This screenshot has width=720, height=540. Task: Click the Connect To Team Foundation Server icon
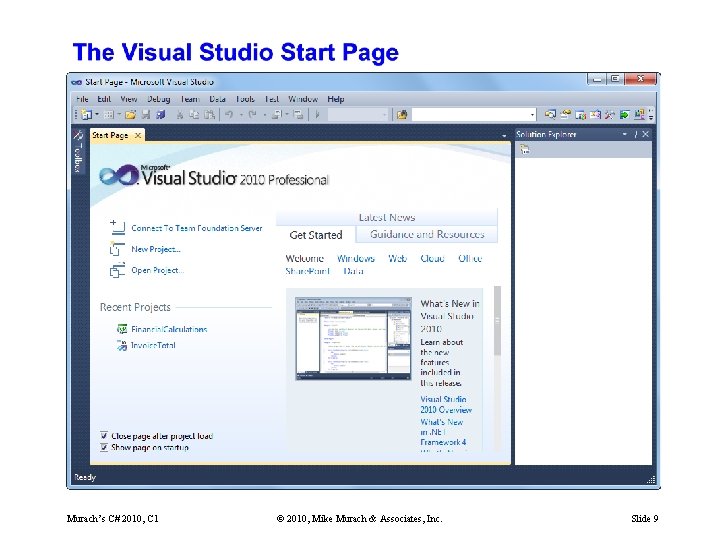pos(118,227)
